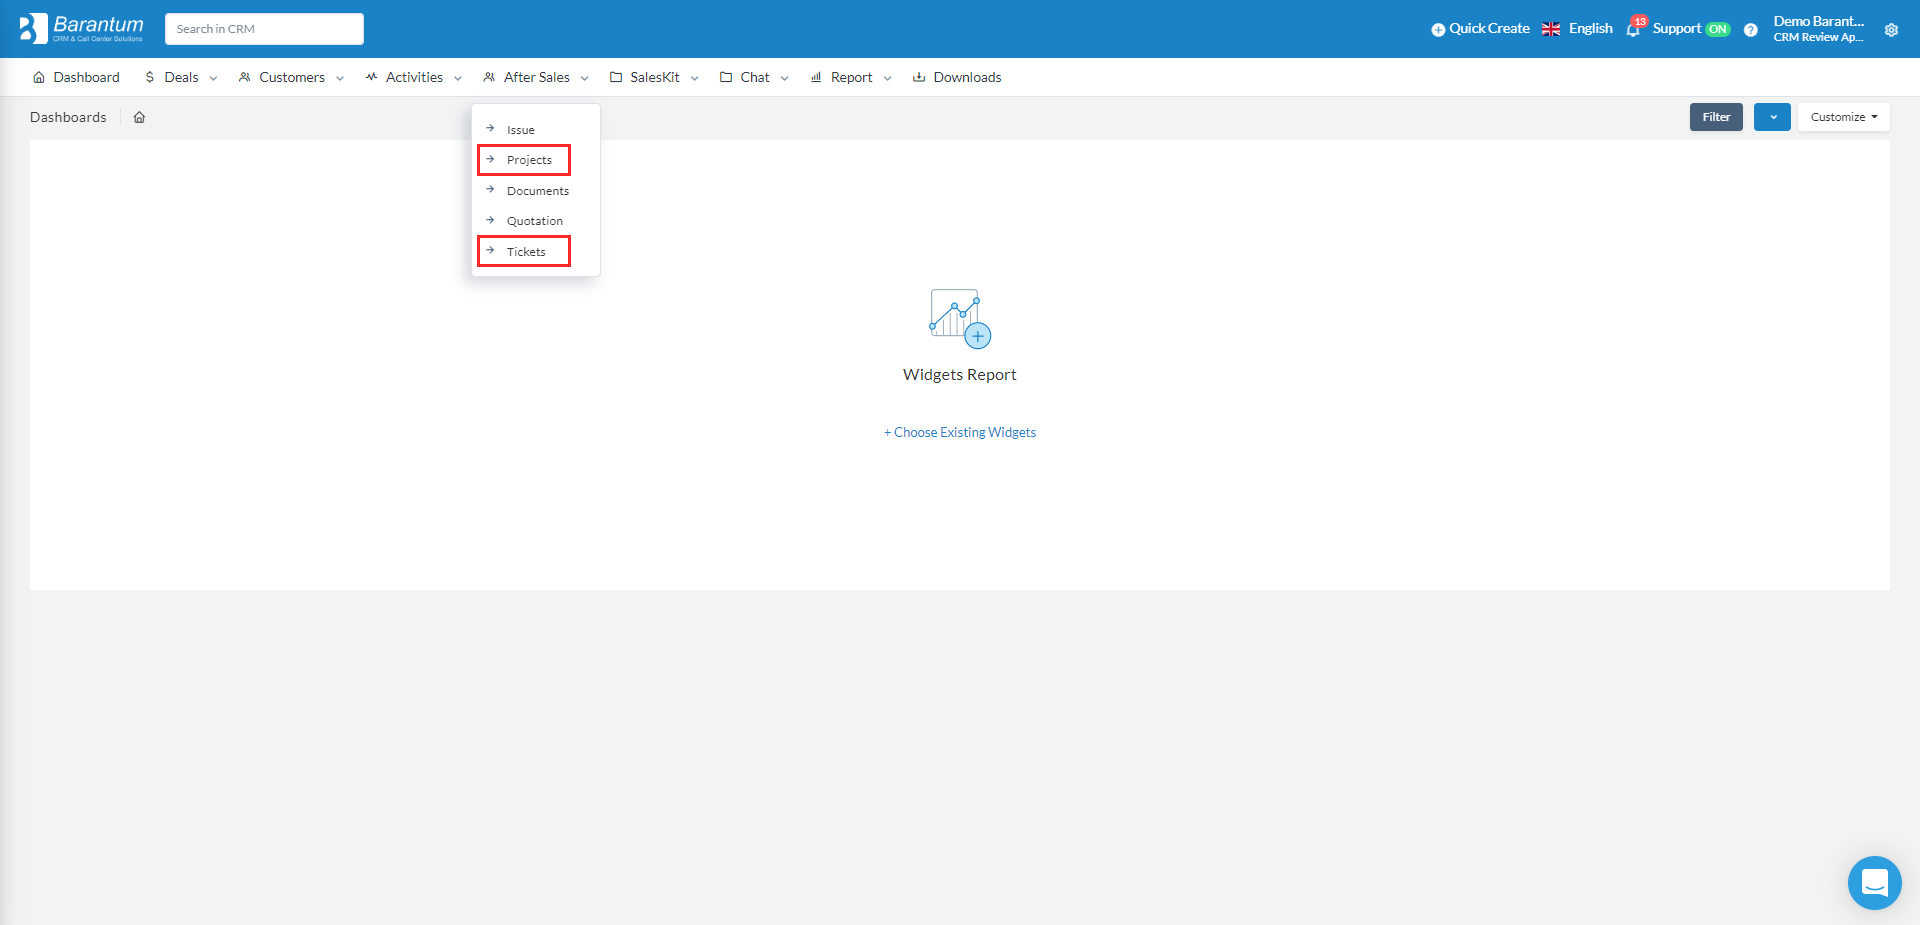Click Choose Existing Widgets link
1920x925 pixels.
click(x=960, y=432)
